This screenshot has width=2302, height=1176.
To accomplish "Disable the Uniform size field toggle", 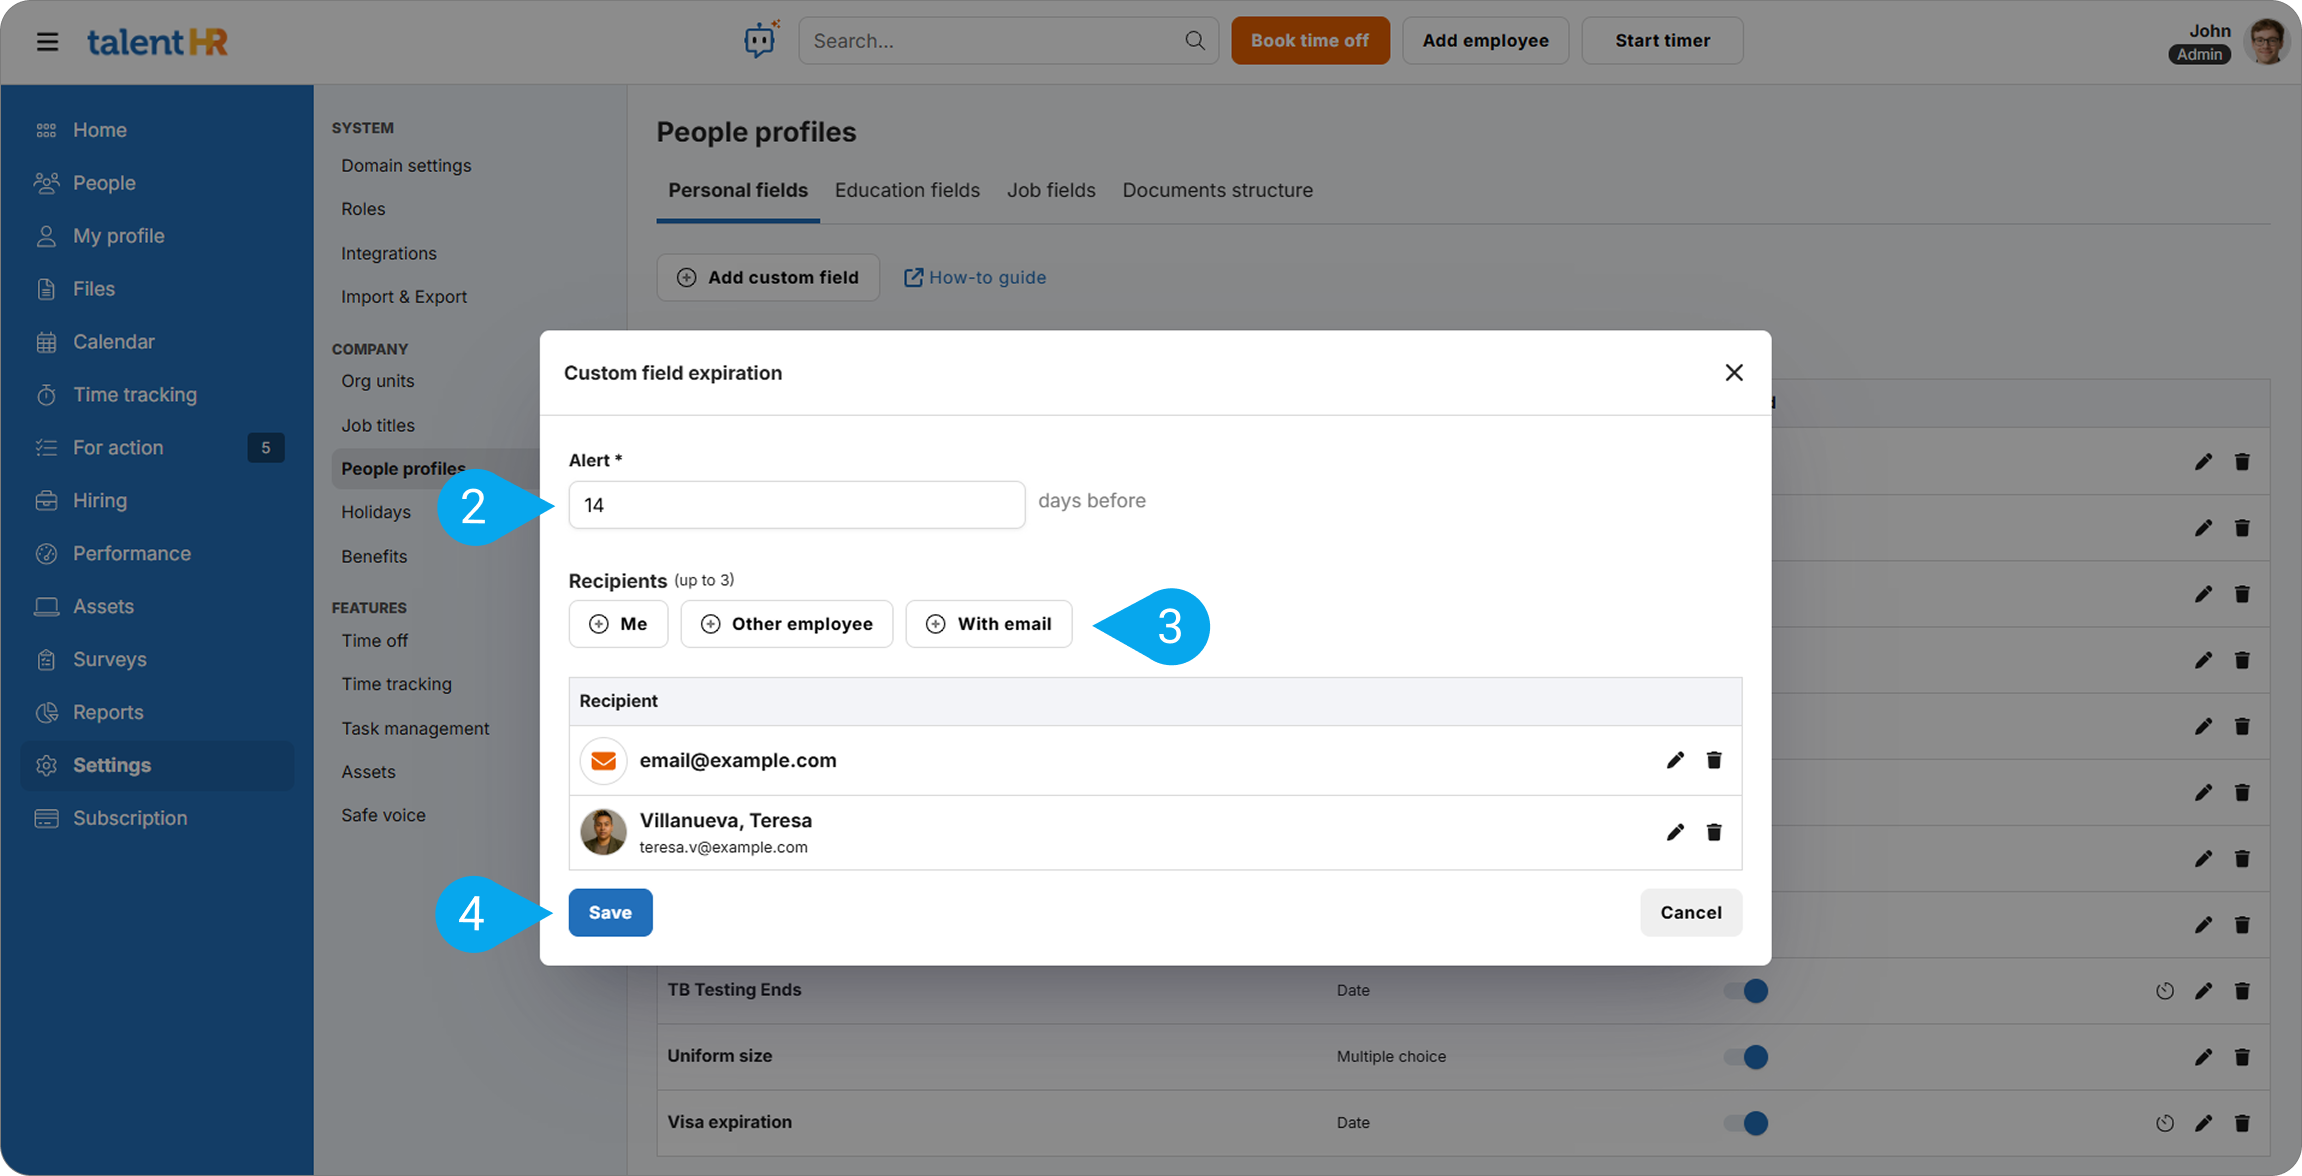I will (1746, 1056).
